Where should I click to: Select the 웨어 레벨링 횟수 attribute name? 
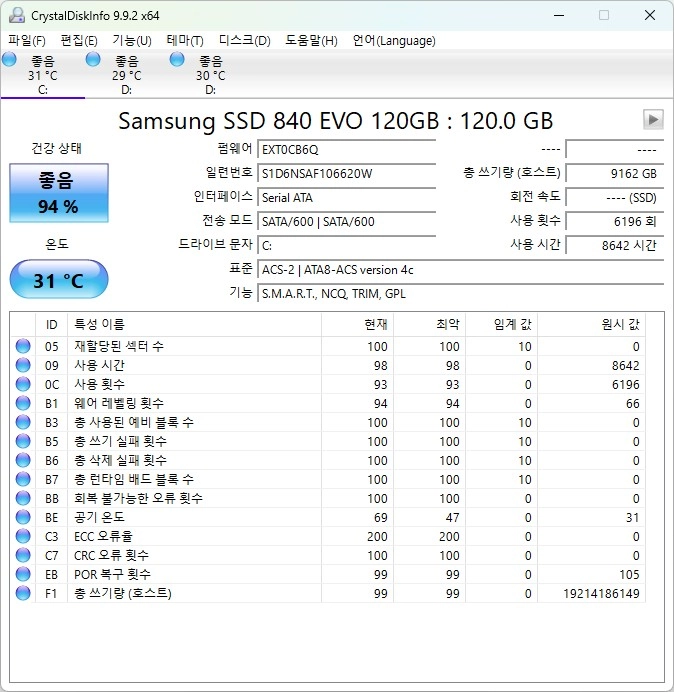(119, 403)
